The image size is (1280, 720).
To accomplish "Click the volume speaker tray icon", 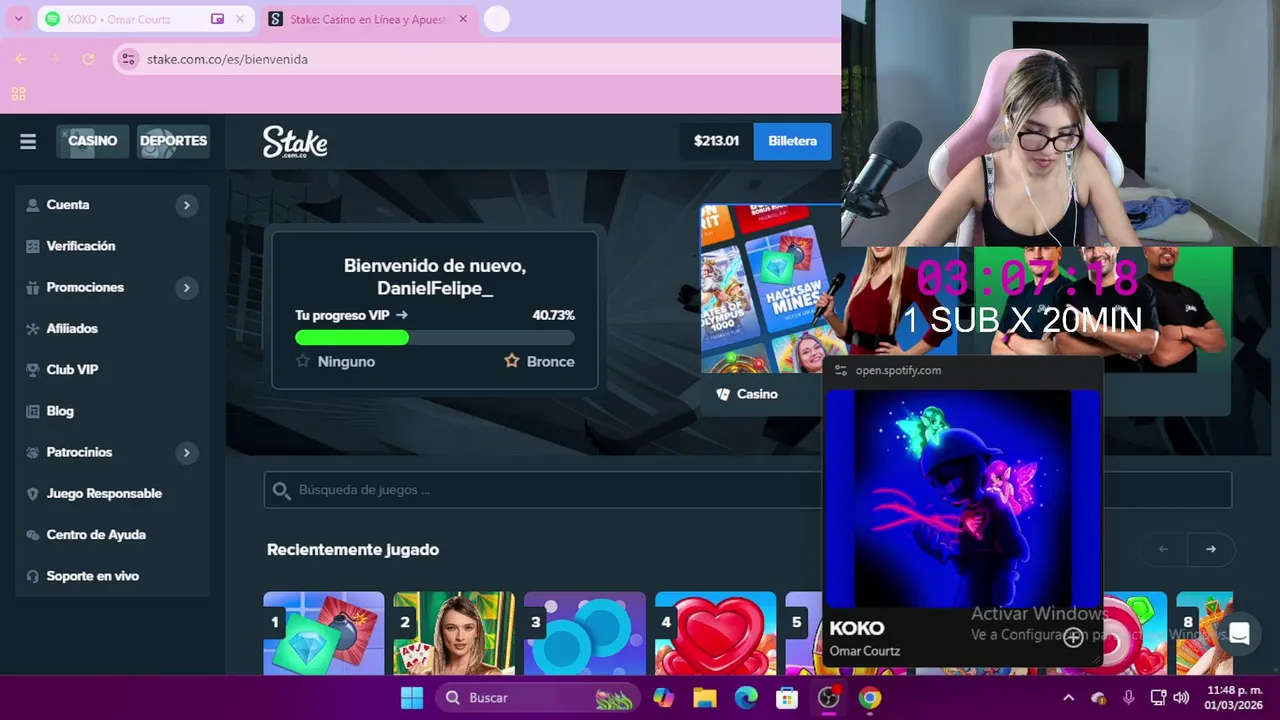I will point(1181,698).
